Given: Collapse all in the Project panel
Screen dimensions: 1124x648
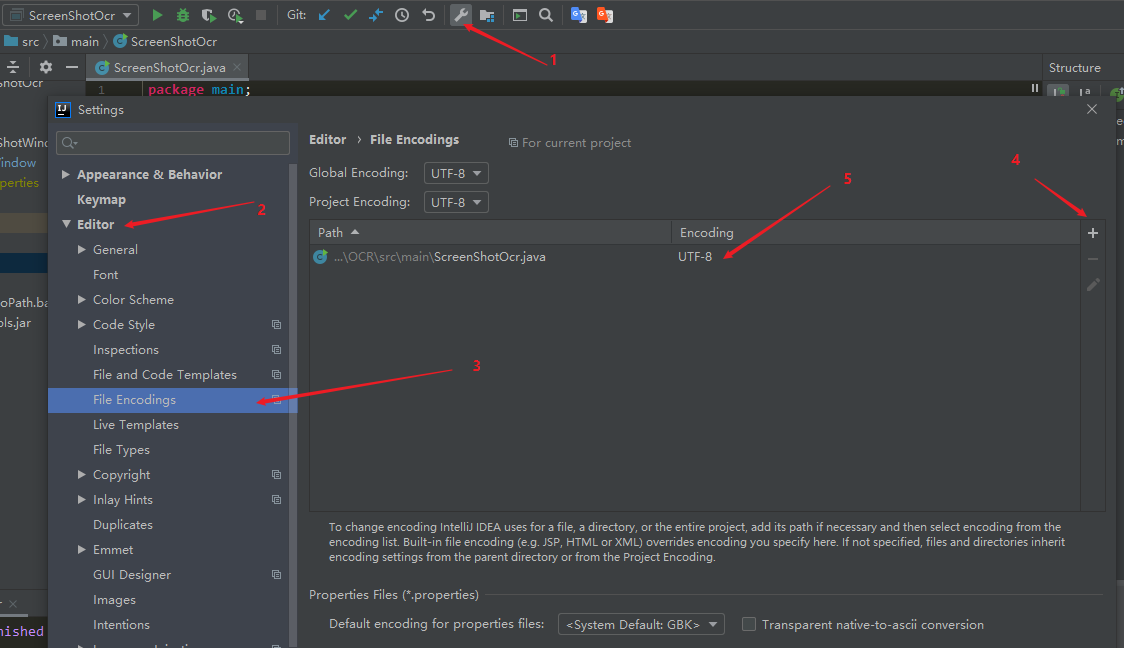Looking at the screenshot, I should 13,67.
